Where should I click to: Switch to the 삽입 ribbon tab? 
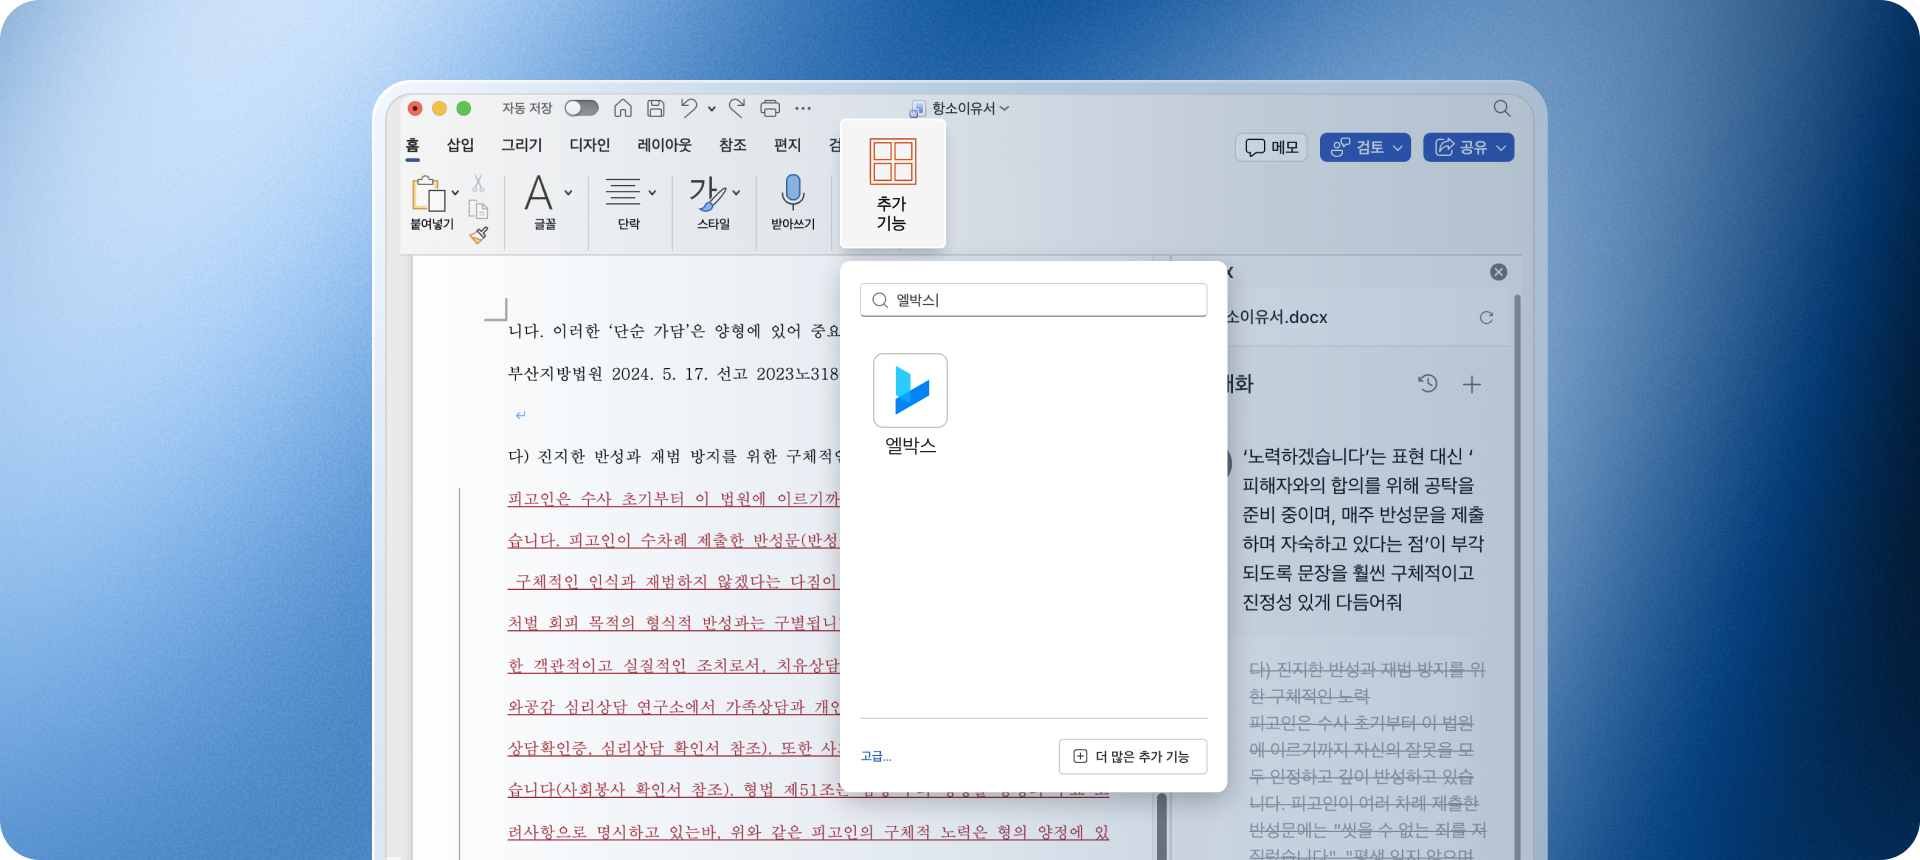[x=460, y=145]
